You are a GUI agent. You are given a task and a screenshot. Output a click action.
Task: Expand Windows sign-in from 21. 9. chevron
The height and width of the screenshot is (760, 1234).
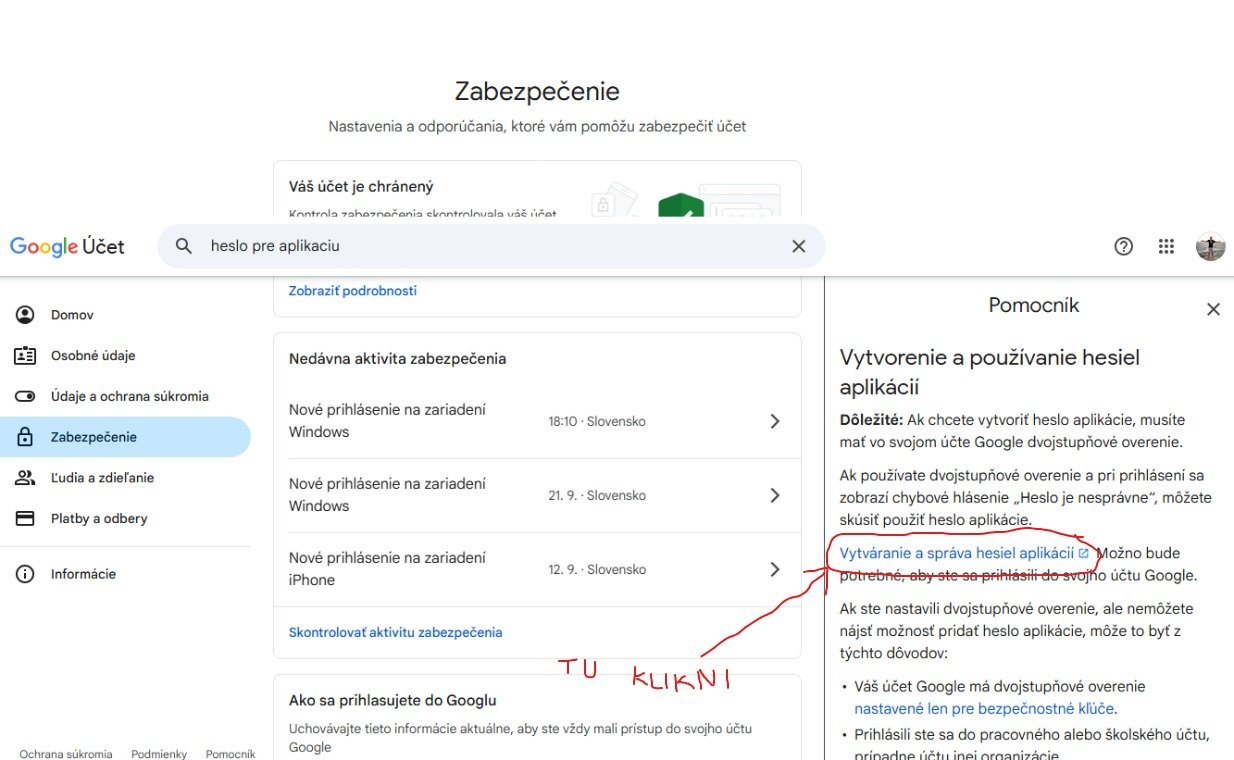(x=775, y=495)
